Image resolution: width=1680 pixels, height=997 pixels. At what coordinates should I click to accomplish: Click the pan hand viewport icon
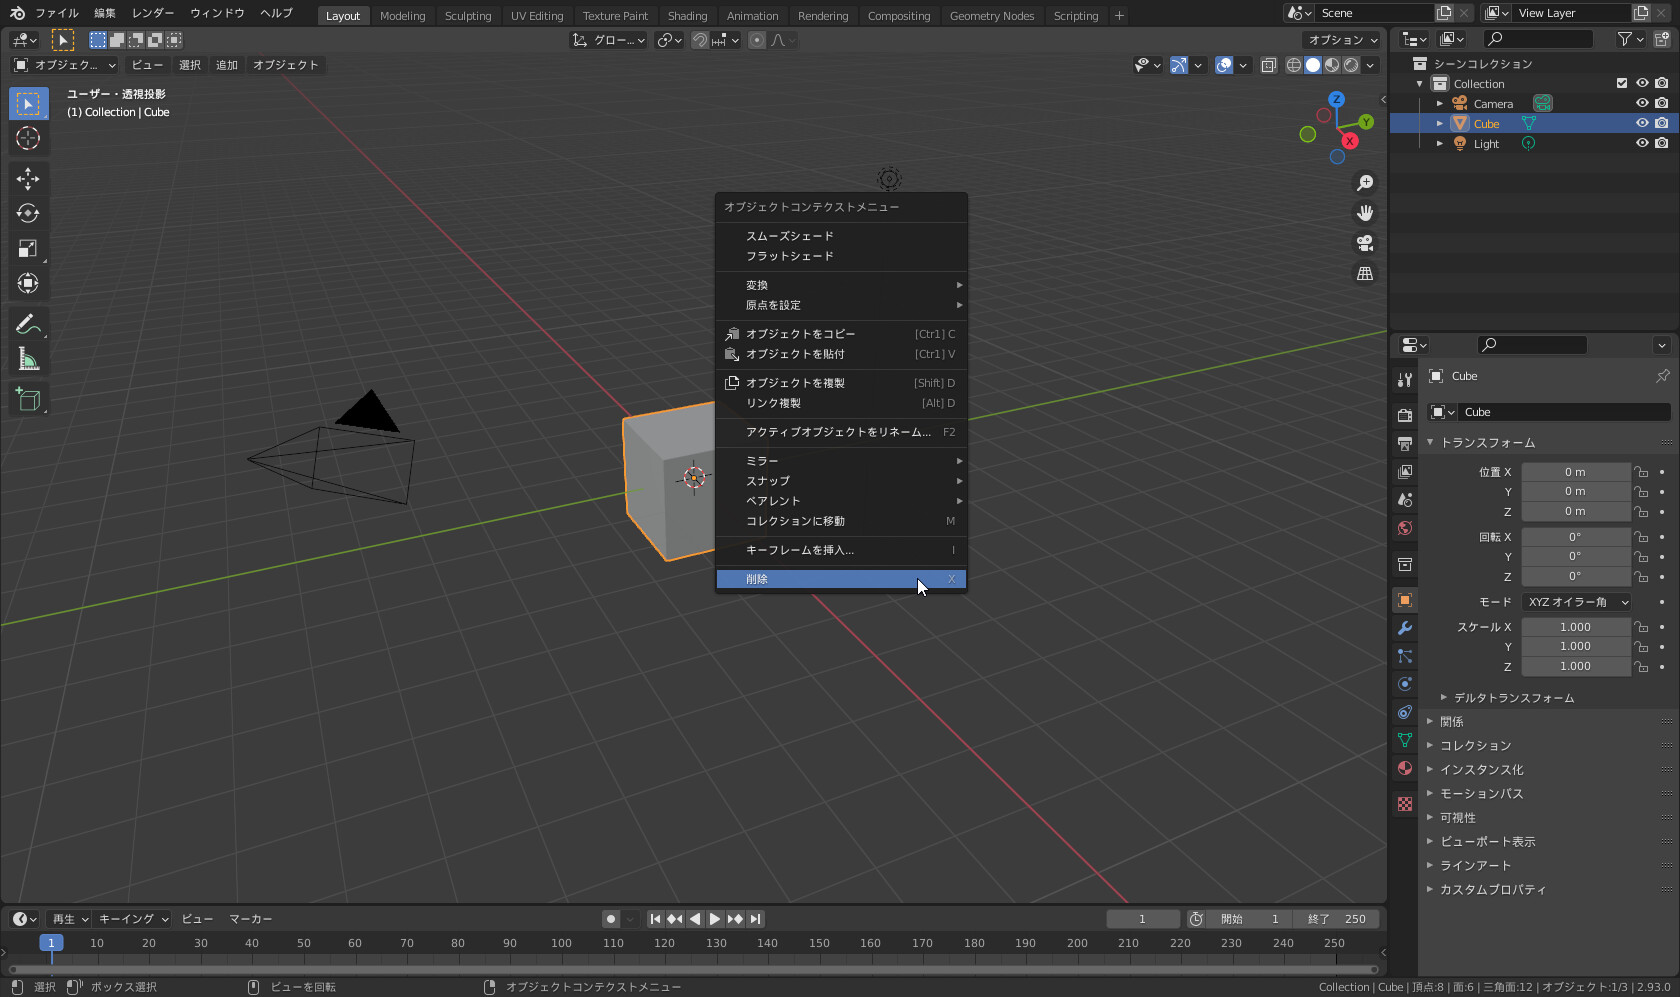coord(1365,213)
